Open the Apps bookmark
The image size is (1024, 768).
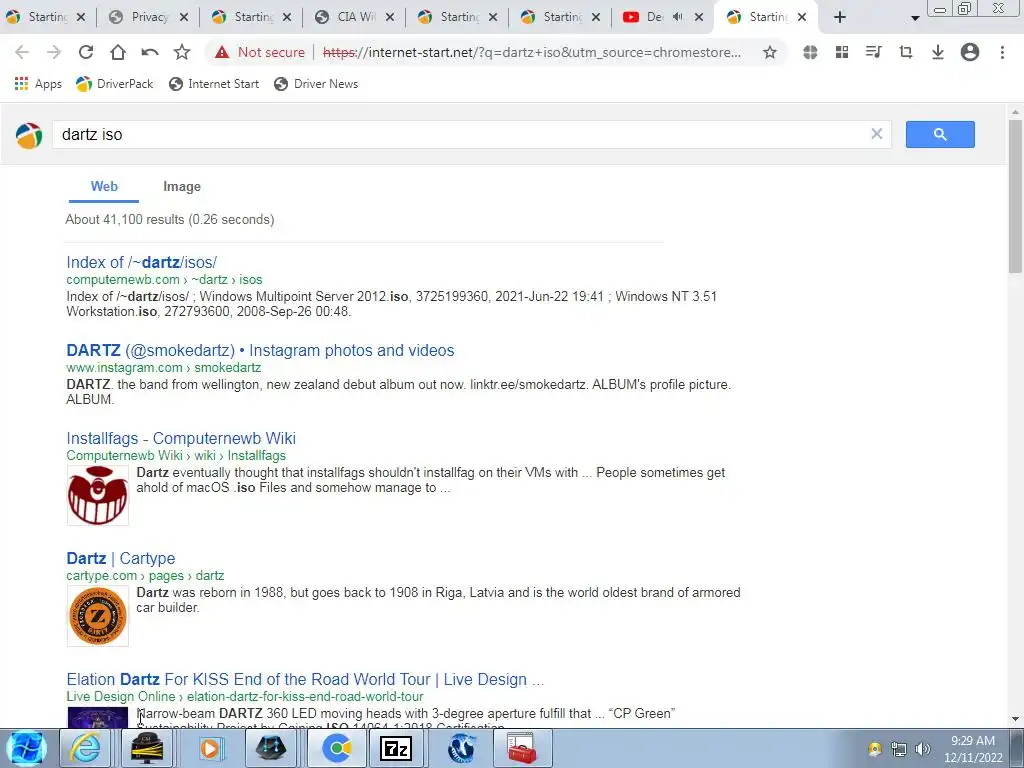38,84
